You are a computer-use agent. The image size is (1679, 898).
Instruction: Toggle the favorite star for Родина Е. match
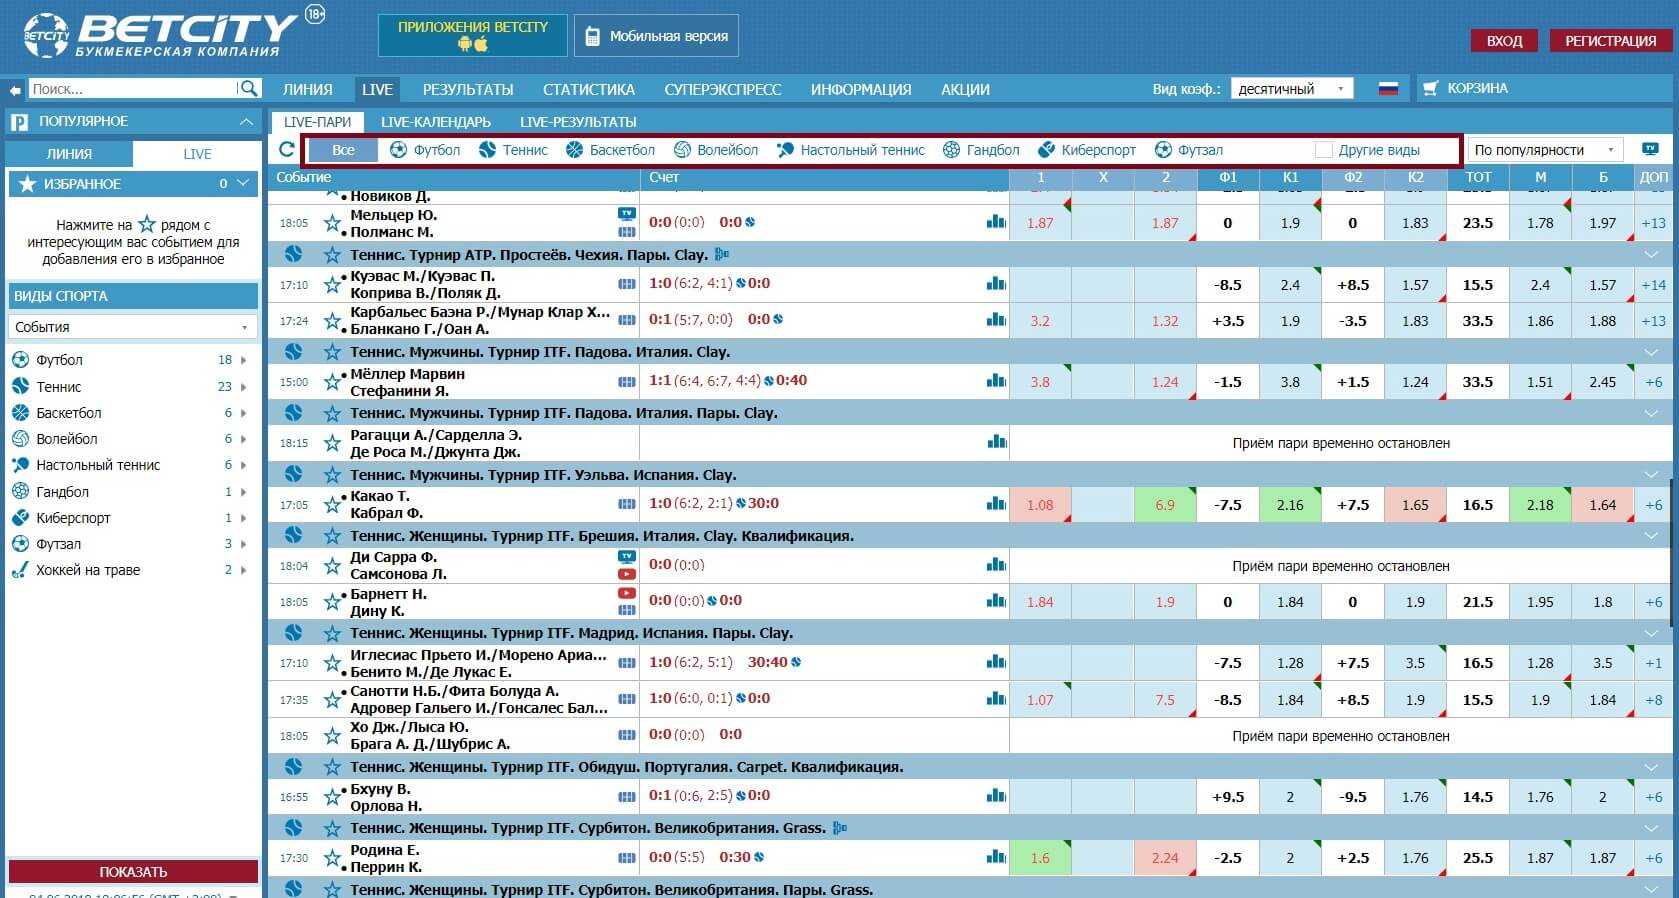[333, 859]
